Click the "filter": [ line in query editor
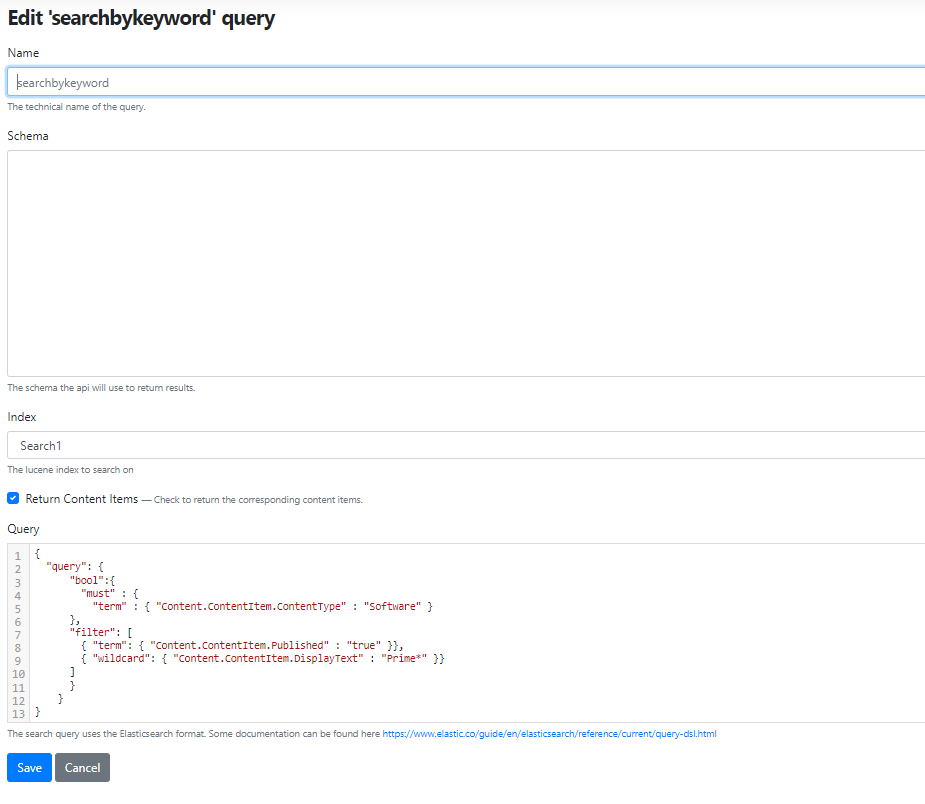 pos(101,632)
